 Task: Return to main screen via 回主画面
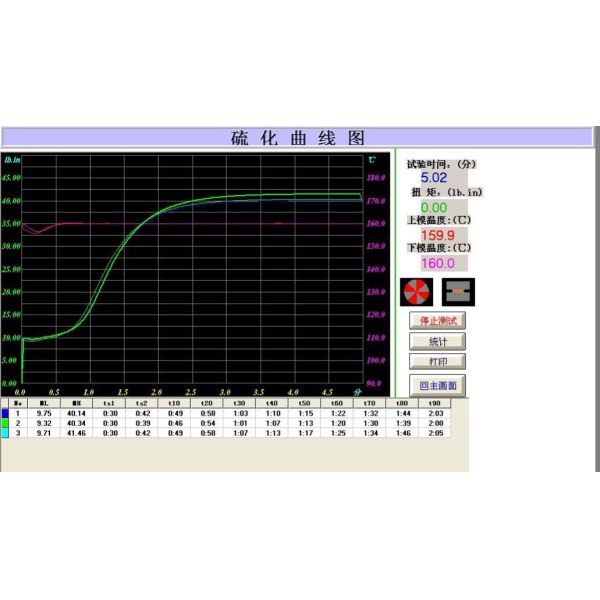(x=437, y=385)
